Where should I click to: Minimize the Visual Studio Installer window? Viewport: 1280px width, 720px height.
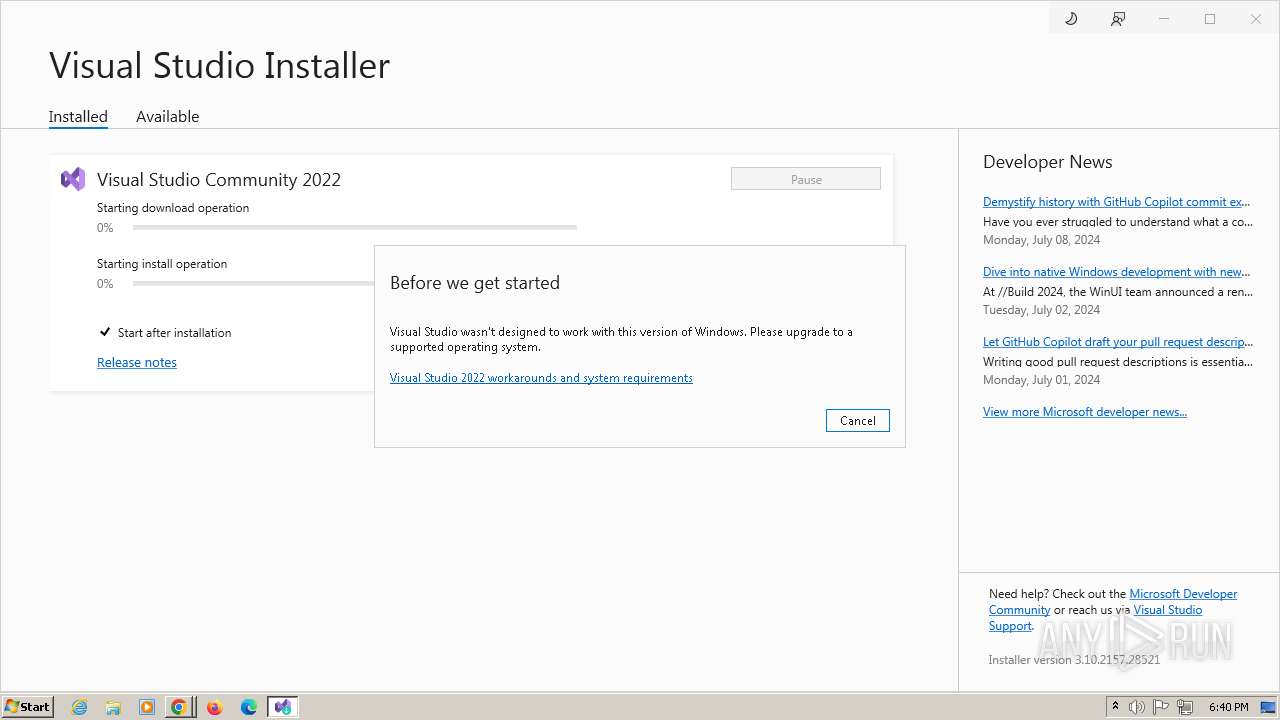[1164, 19]
